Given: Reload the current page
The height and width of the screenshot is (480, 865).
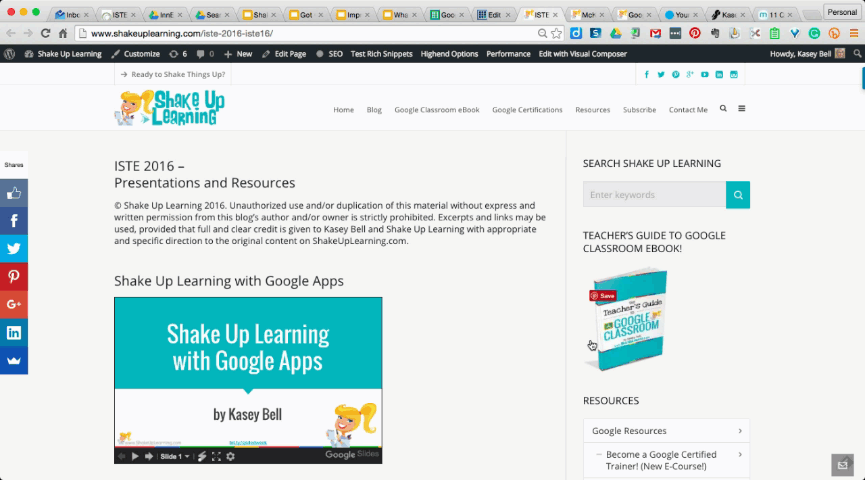Looking at the screenshot, I should pos(45,34).
